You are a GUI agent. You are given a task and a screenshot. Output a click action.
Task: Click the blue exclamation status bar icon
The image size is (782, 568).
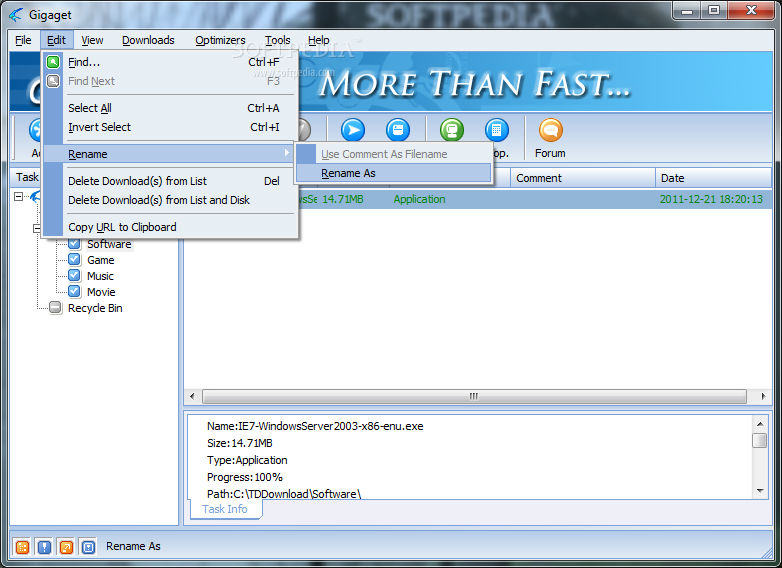tap(44, 547)
